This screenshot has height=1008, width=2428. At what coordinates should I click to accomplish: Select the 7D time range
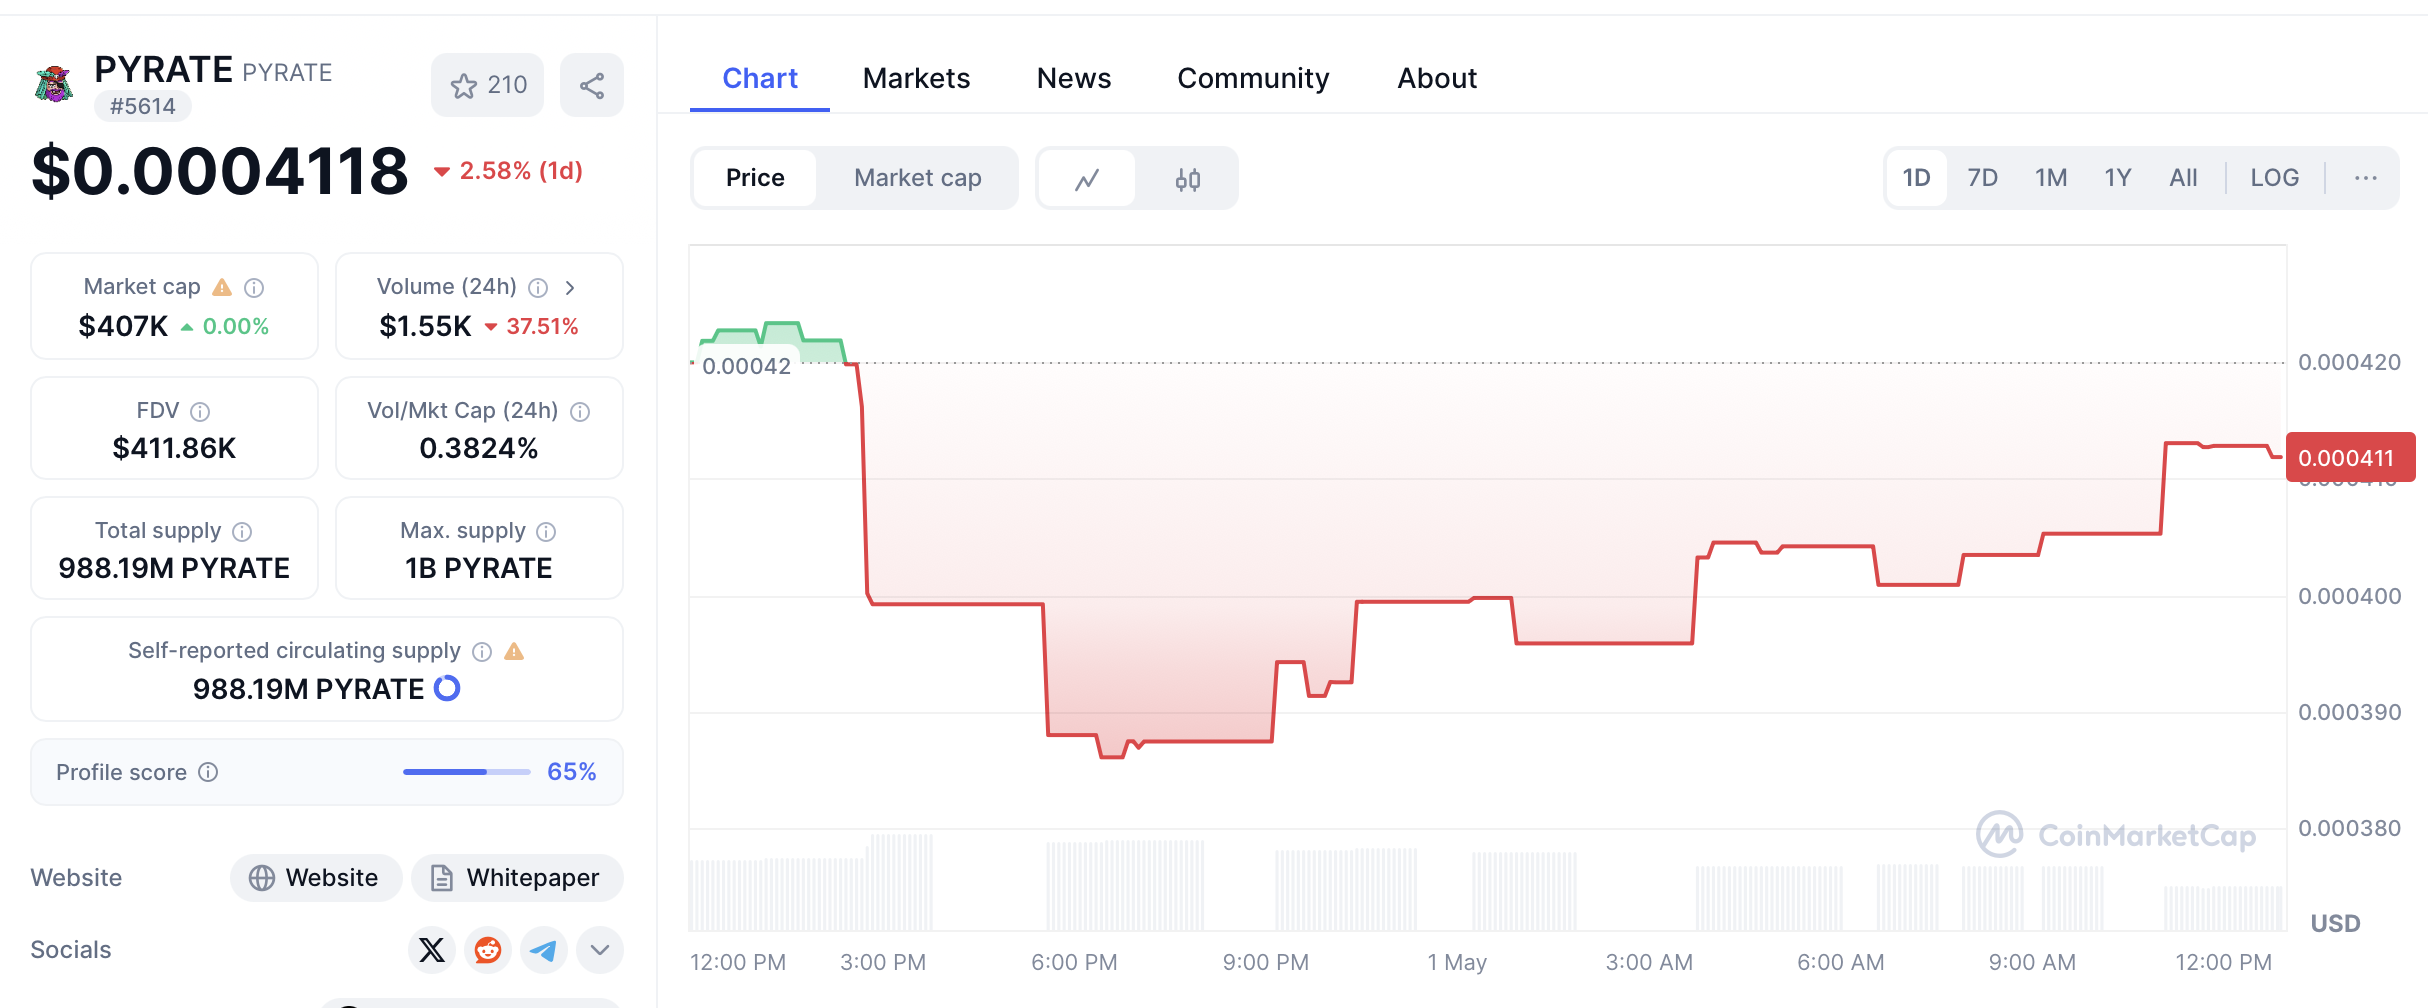tap(1982, 178)
